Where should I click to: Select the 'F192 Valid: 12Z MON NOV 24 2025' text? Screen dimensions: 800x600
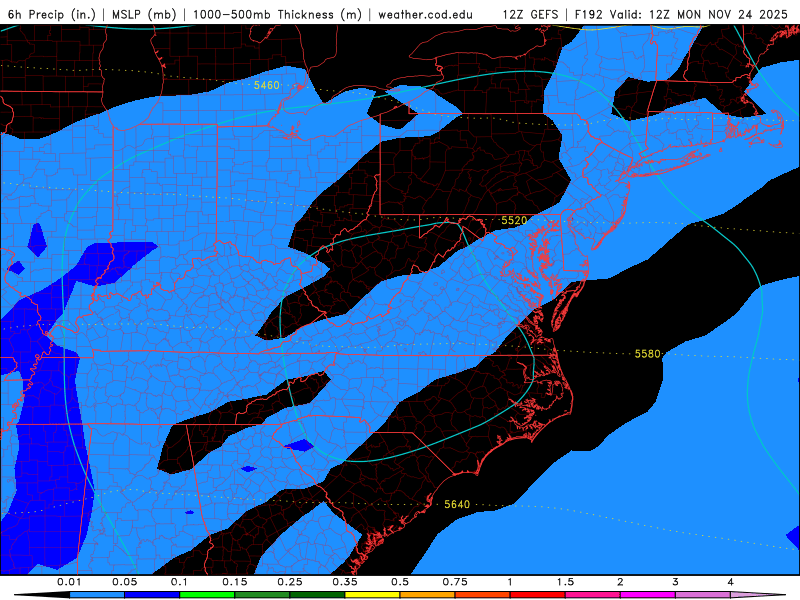pyautogui.click(x=681, y=14)
